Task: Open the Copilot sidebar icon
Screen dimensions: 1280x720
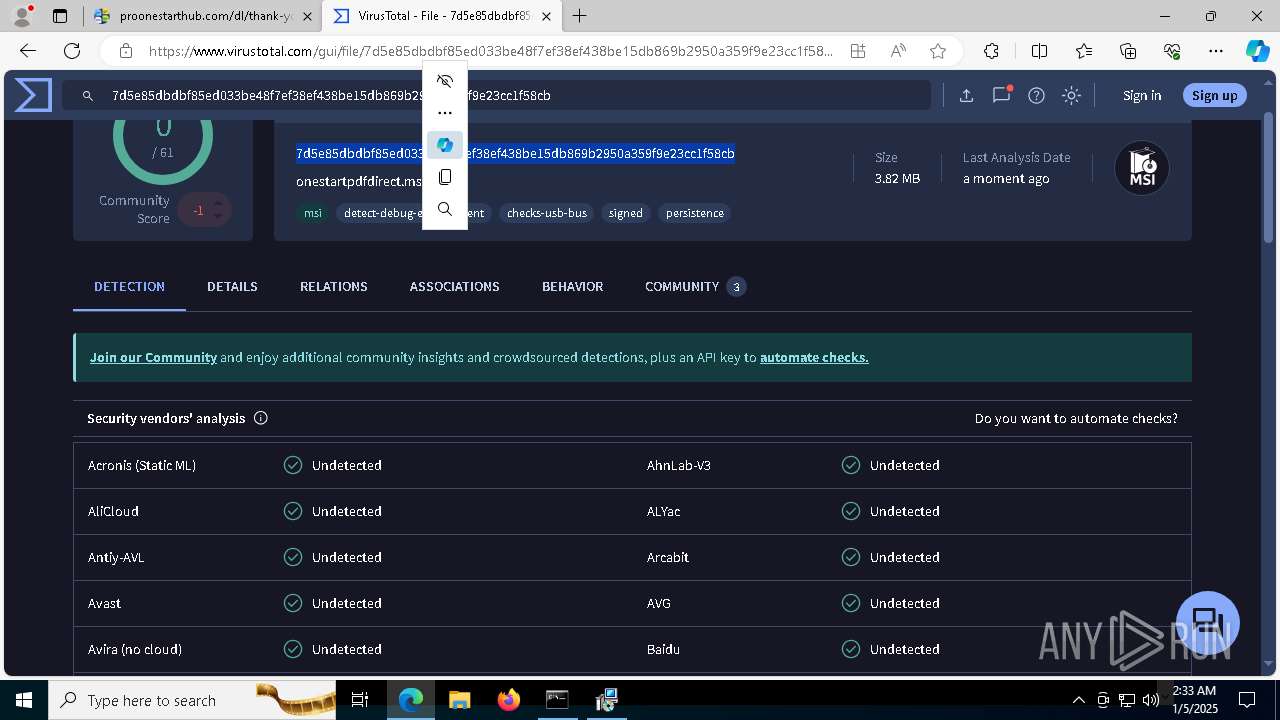Action: (1257, 51)
